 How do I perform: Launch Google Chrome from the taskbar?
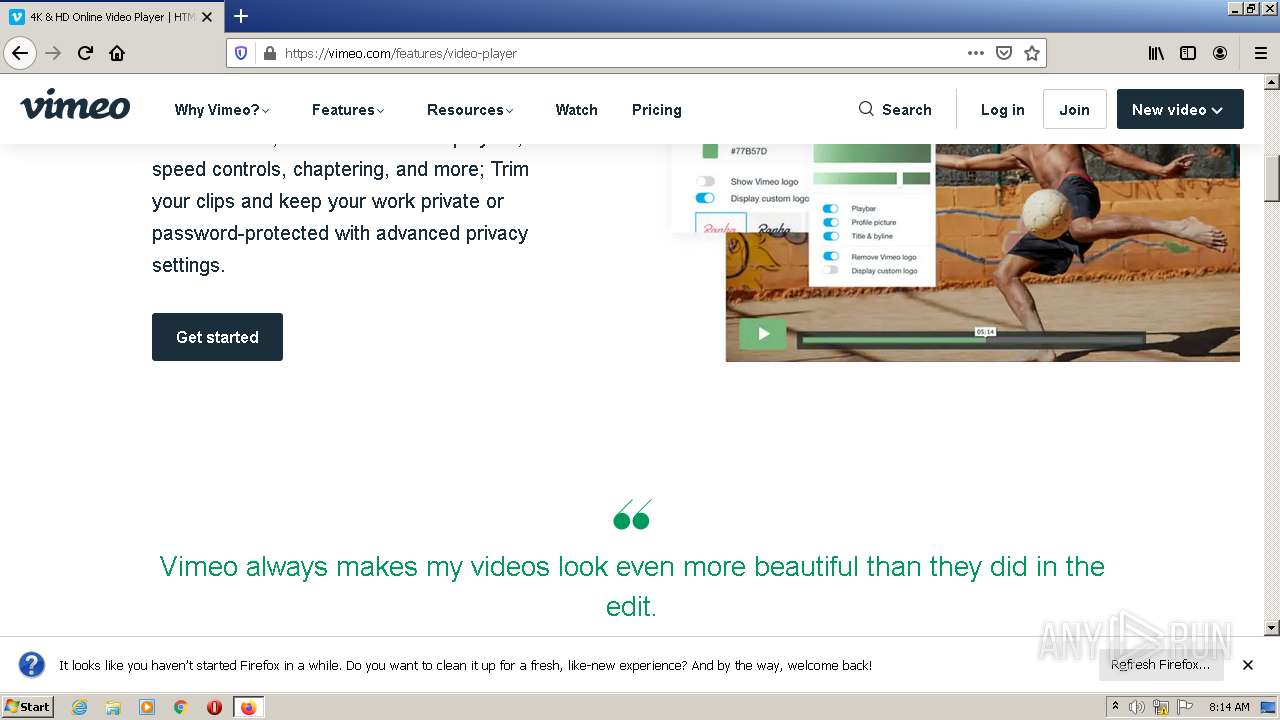click(181, 707)
